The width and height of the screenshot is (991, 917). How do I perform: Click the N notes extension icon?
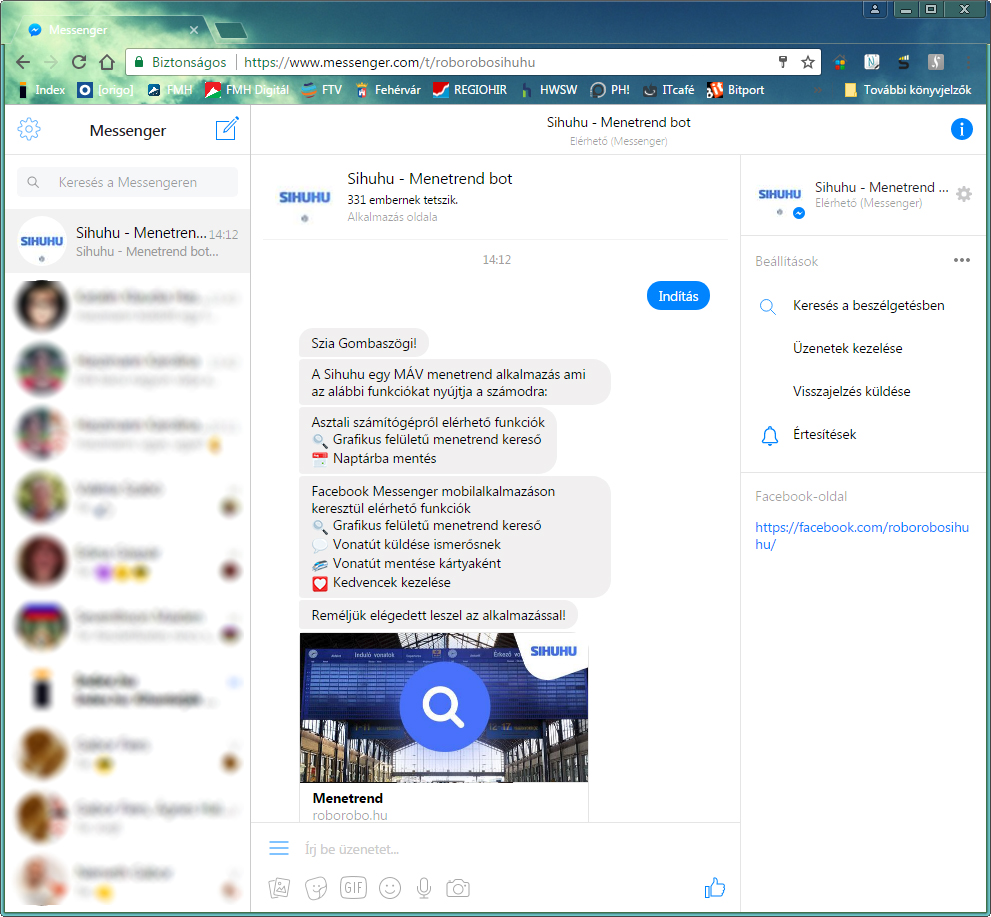(x=872, y=62)
